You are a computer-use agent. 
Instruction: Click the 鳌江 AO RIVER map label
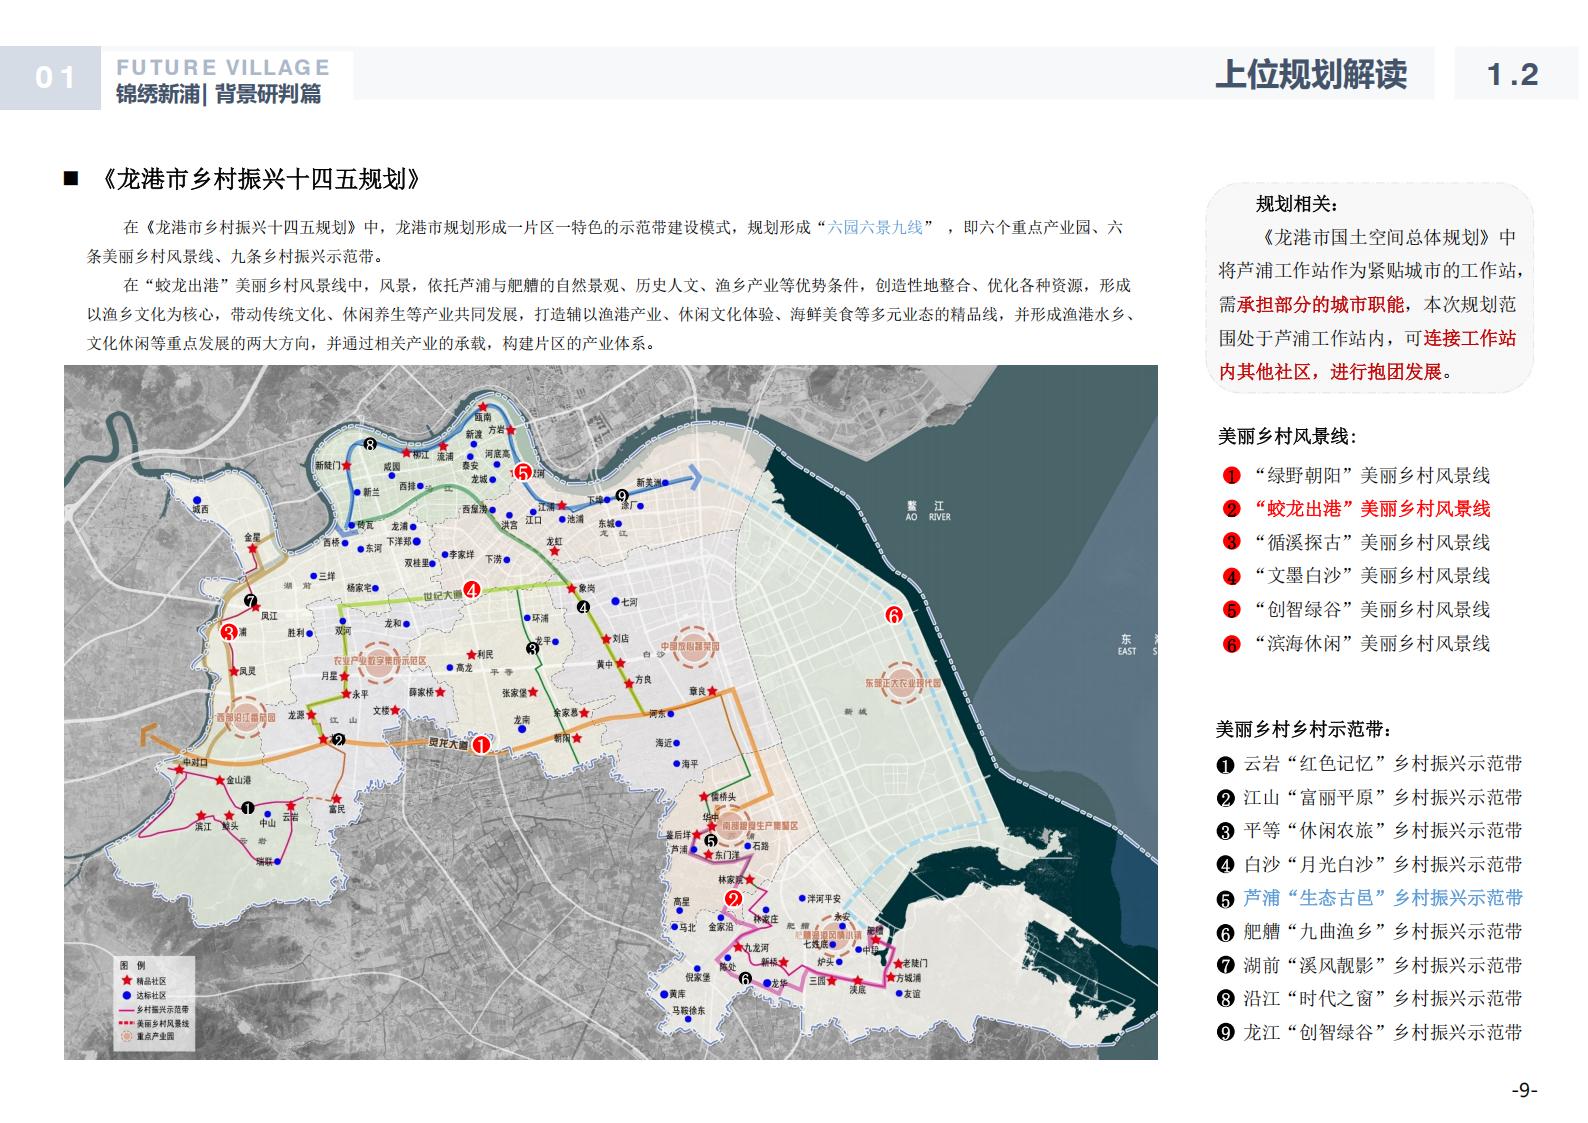point(927,511)
